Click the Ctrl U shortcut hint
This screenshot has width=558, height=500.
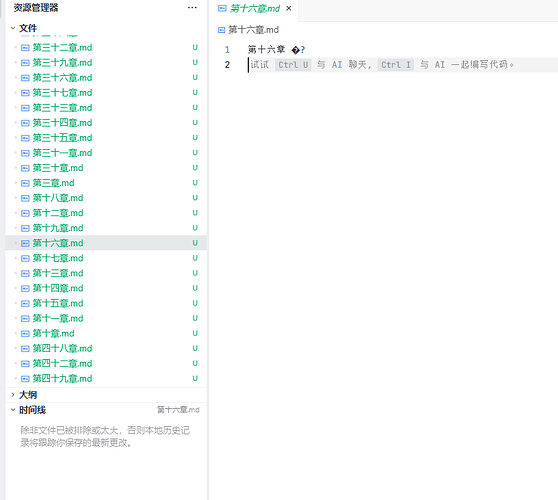293,65
